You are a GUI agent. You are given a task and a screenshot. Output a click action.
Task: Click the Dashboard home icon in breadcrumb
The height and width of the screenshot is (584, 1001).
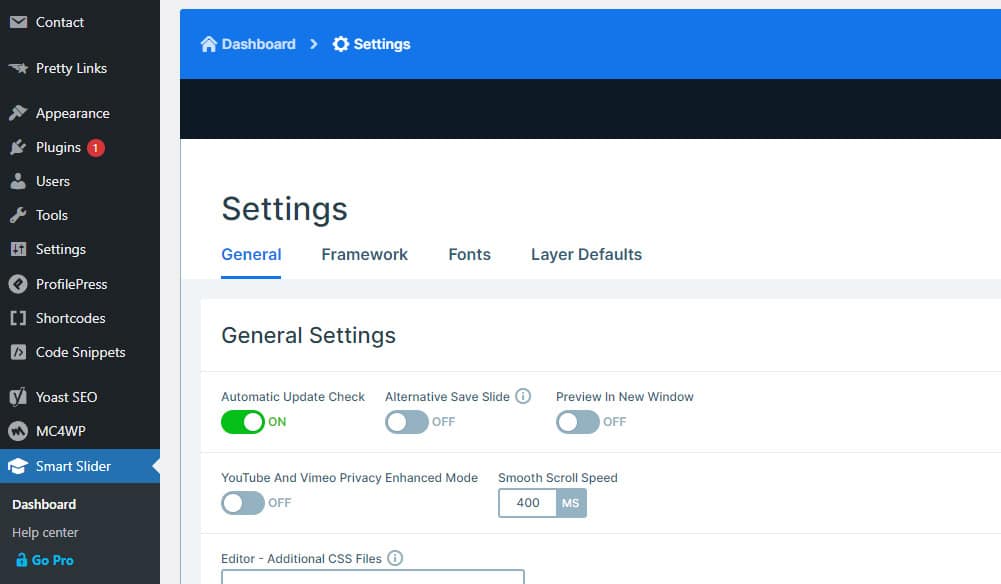(209, 44)
